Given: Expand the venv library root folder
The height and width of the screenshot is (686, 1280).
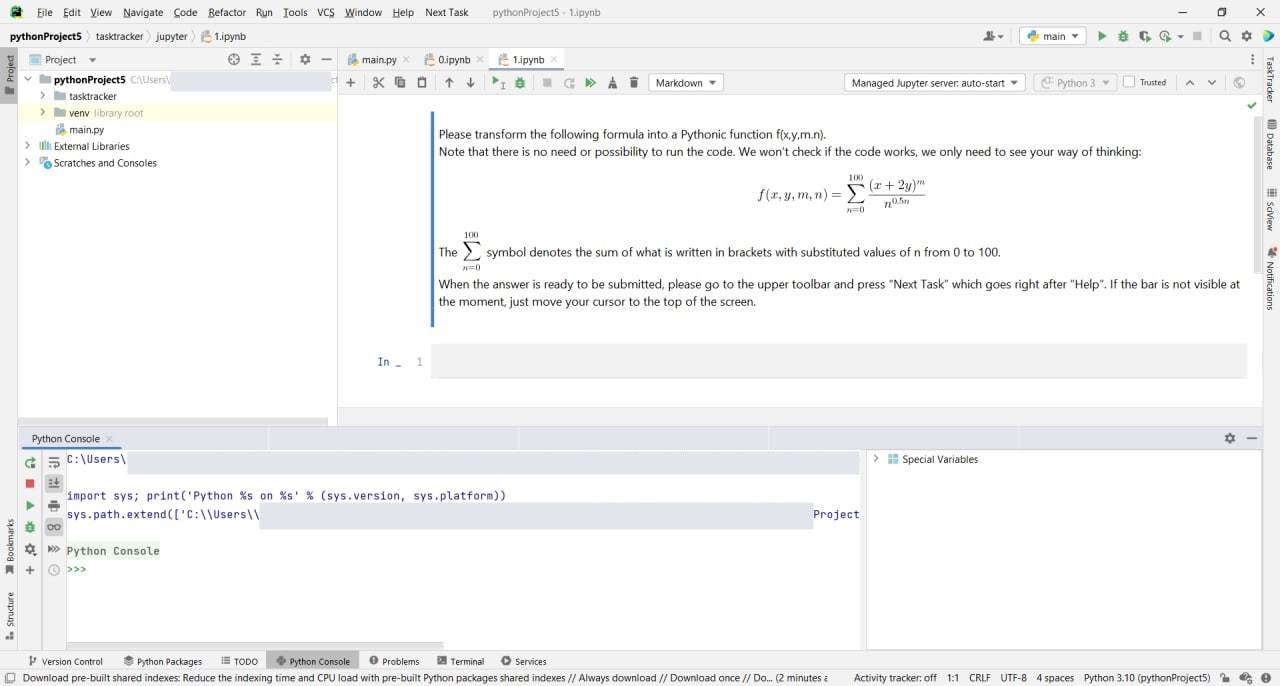Looking at the screenshot, I should pyautogui.click(x=43, y=113).
